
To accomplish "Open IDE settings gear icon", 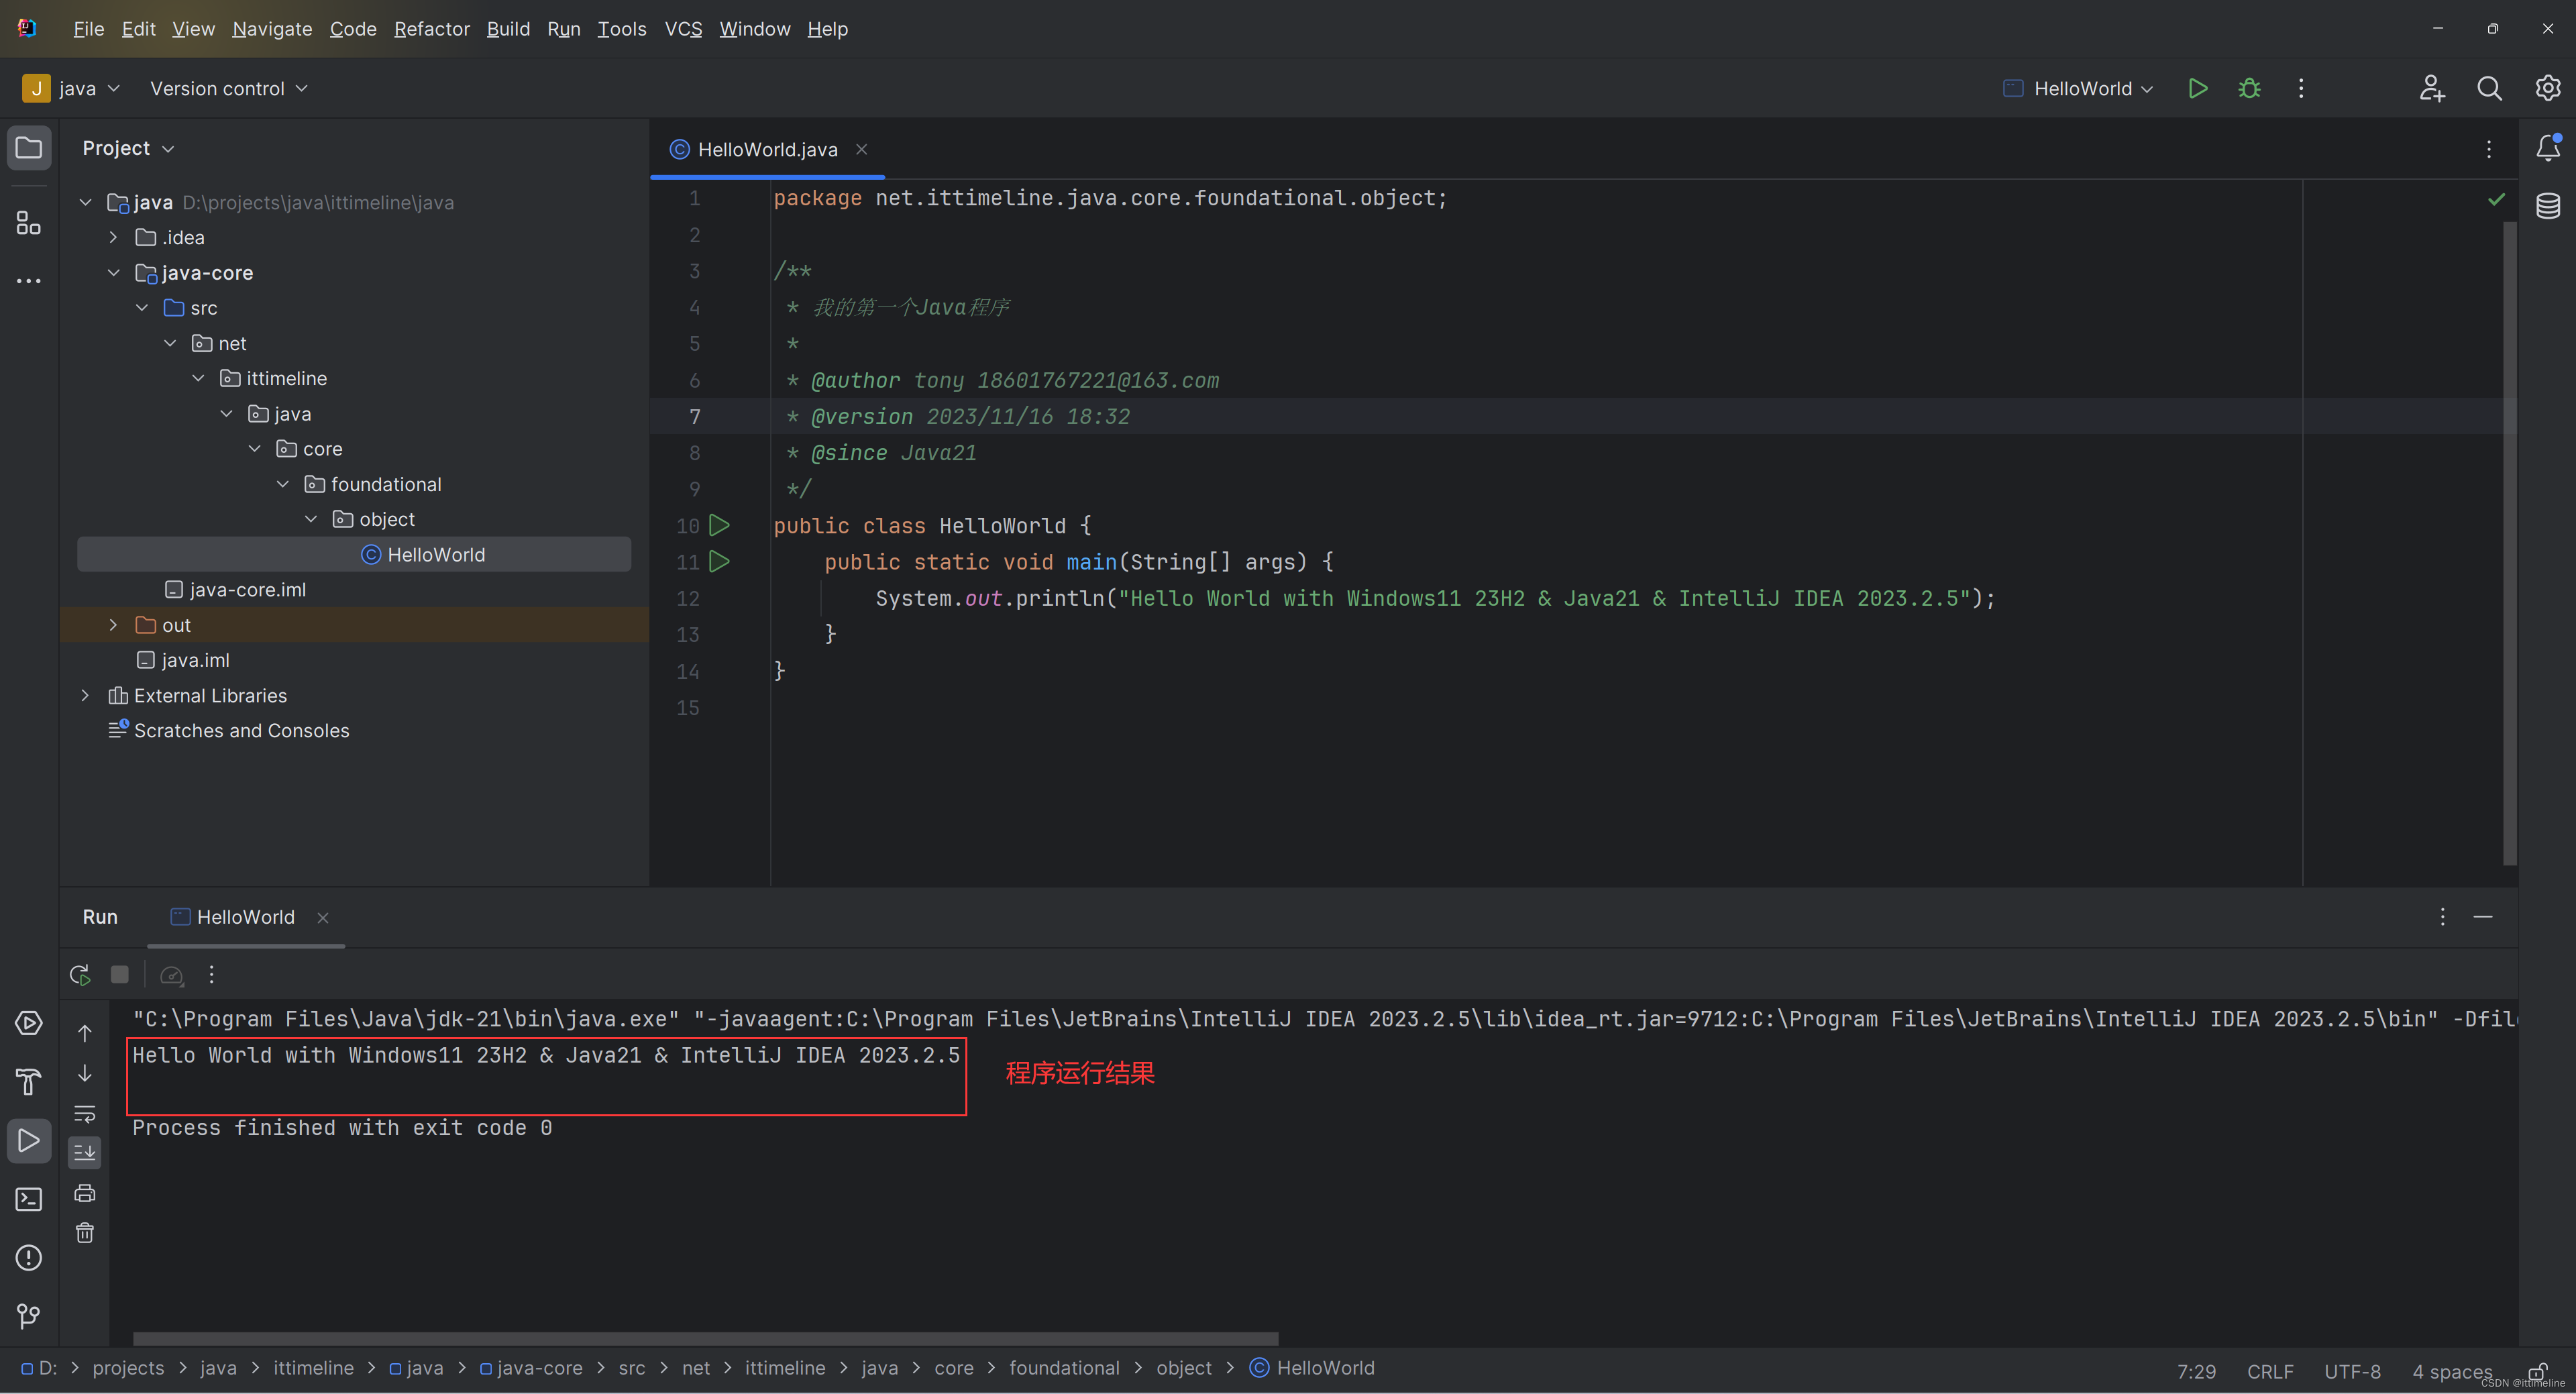I will pos(2547,88).
